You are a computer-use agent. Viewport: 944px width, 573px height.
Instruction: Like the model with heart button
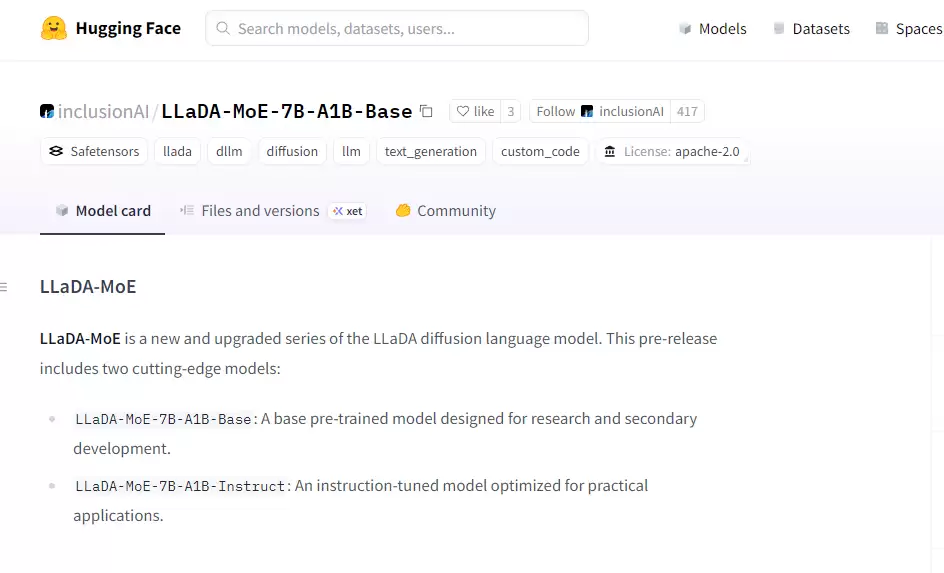475,111
